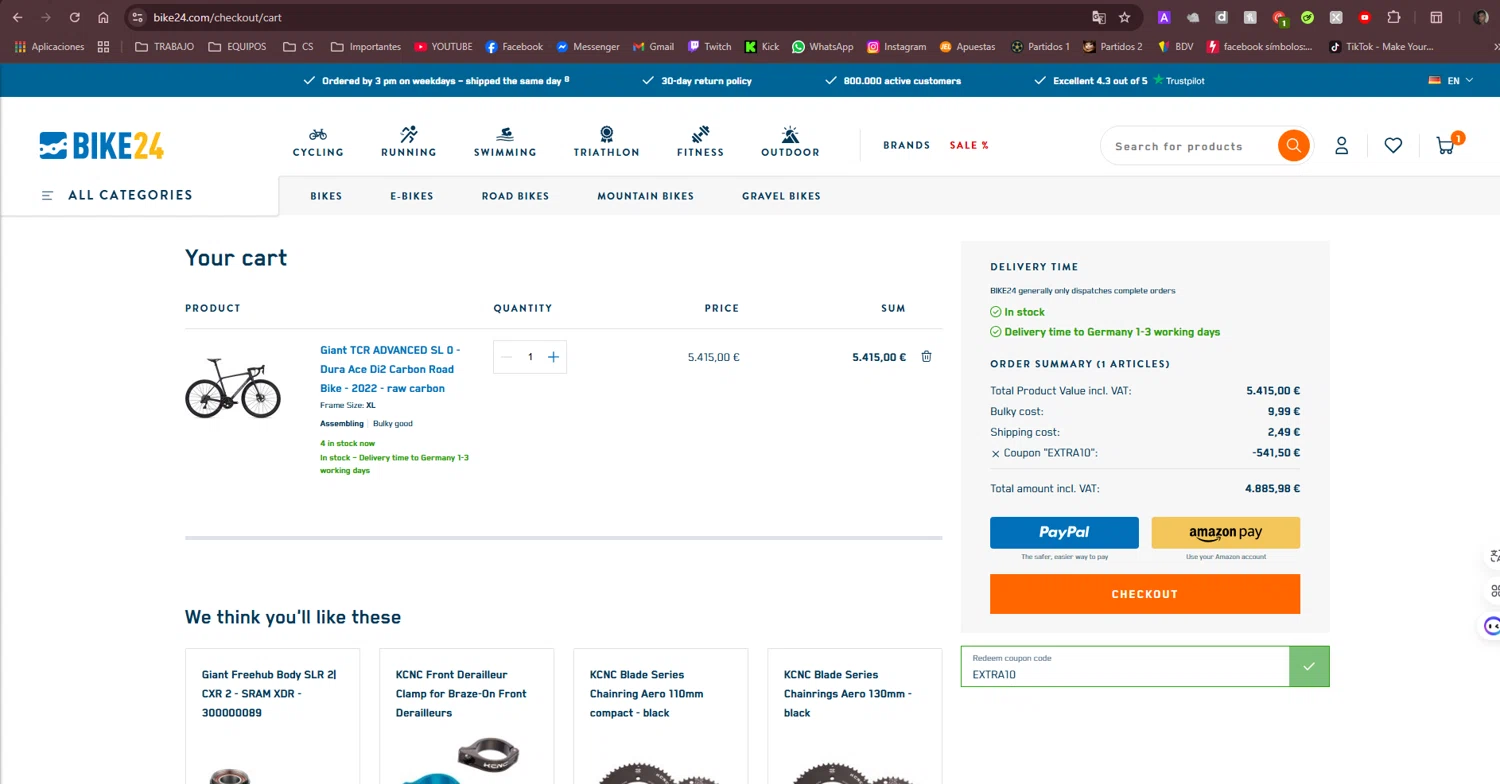Image resolution: width=1500 pixels, height=784 pixels.
Task: Remove coupon EXTRA10 with the X icon
Action: point(995,454)
